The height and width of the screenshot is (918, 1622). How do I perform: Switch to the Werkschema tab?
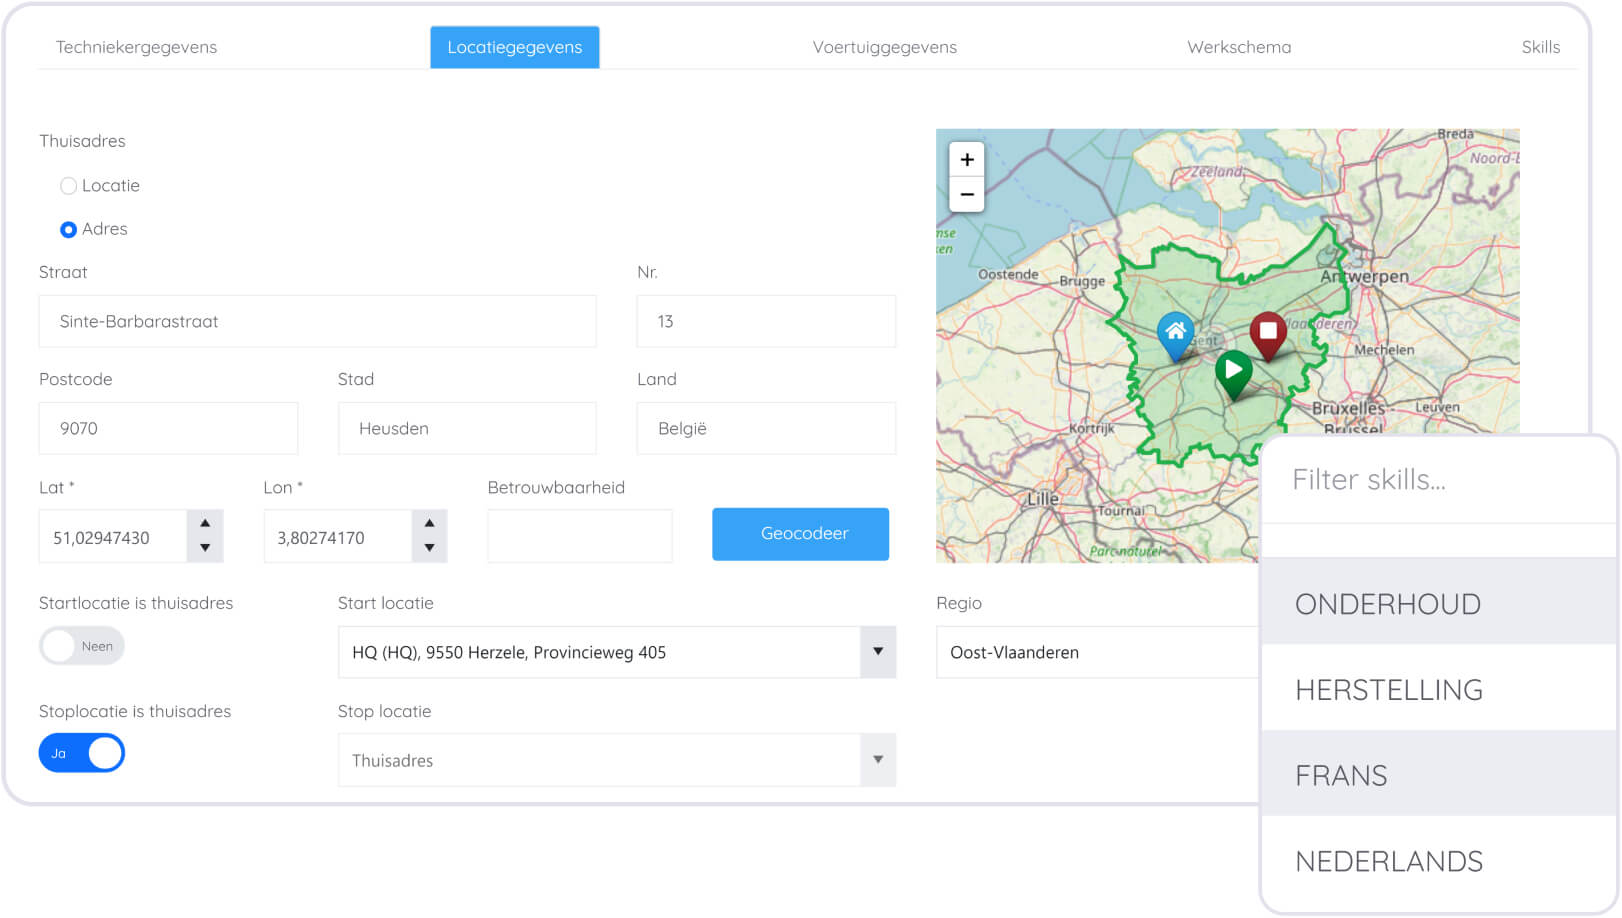coord(1239,47)
